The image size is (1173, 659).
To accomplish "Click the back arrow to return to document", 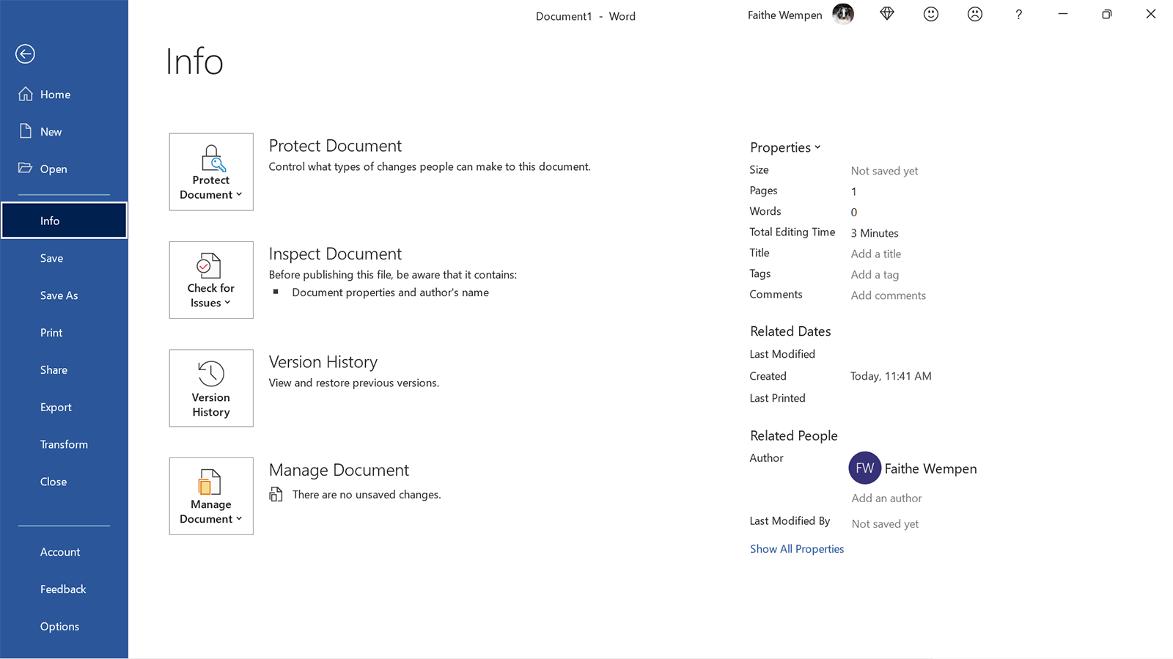I will [25, 54].
